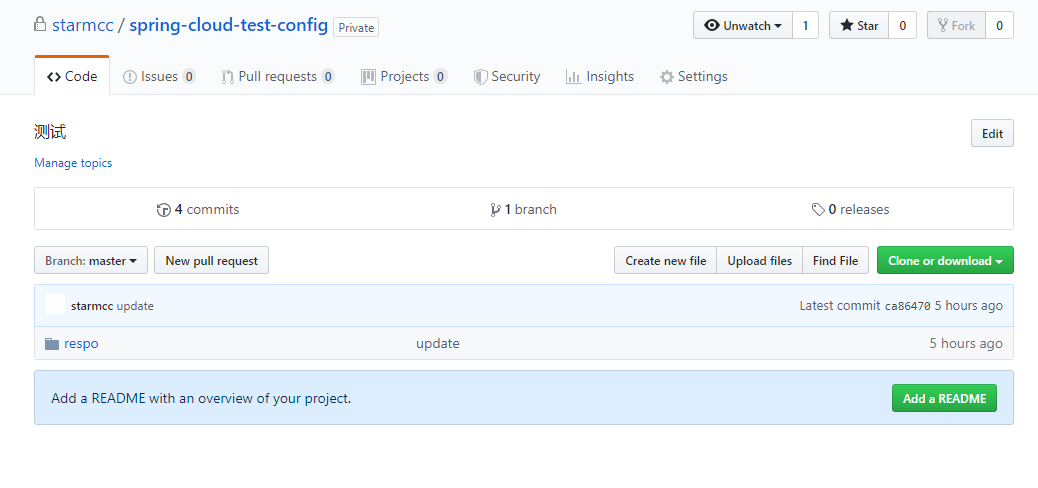1038x488 pixels.
Task: Toggle the Star button for this repository
Action: 859,26
